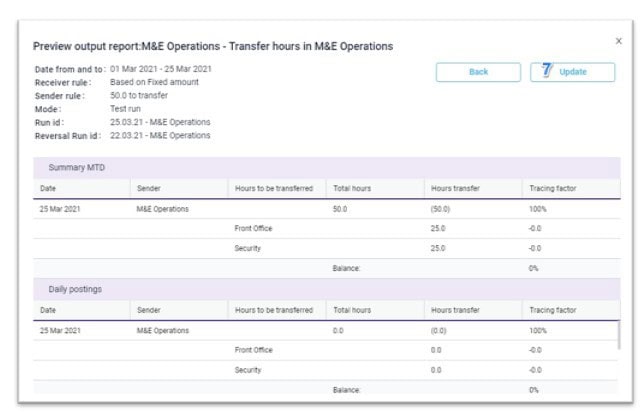Click Sender column header in Summary MTD
The width and height of the screenshot is (641, 413).
(147, 188)
